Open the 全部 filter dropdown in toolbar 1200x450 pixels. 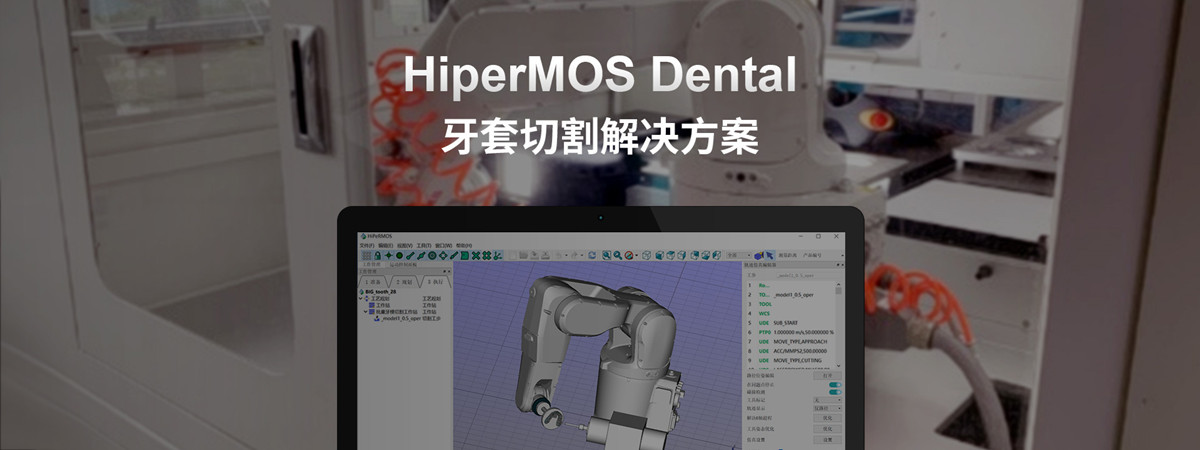pyautogui.click(x=737, y=256)
